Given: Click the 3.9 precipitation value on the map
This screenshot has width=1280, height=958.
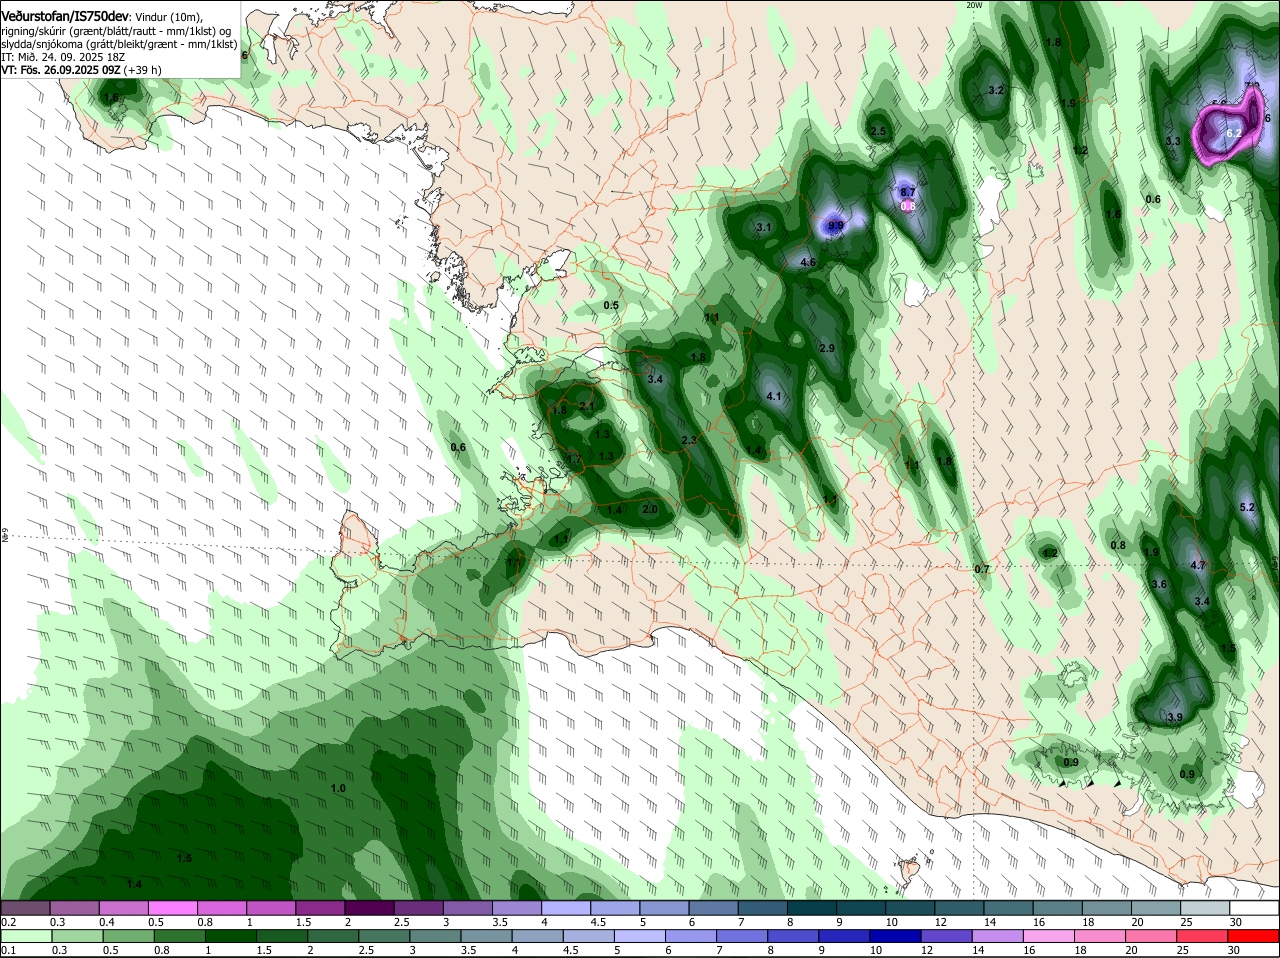Looking at the screenshot, I should [1175, 718].
